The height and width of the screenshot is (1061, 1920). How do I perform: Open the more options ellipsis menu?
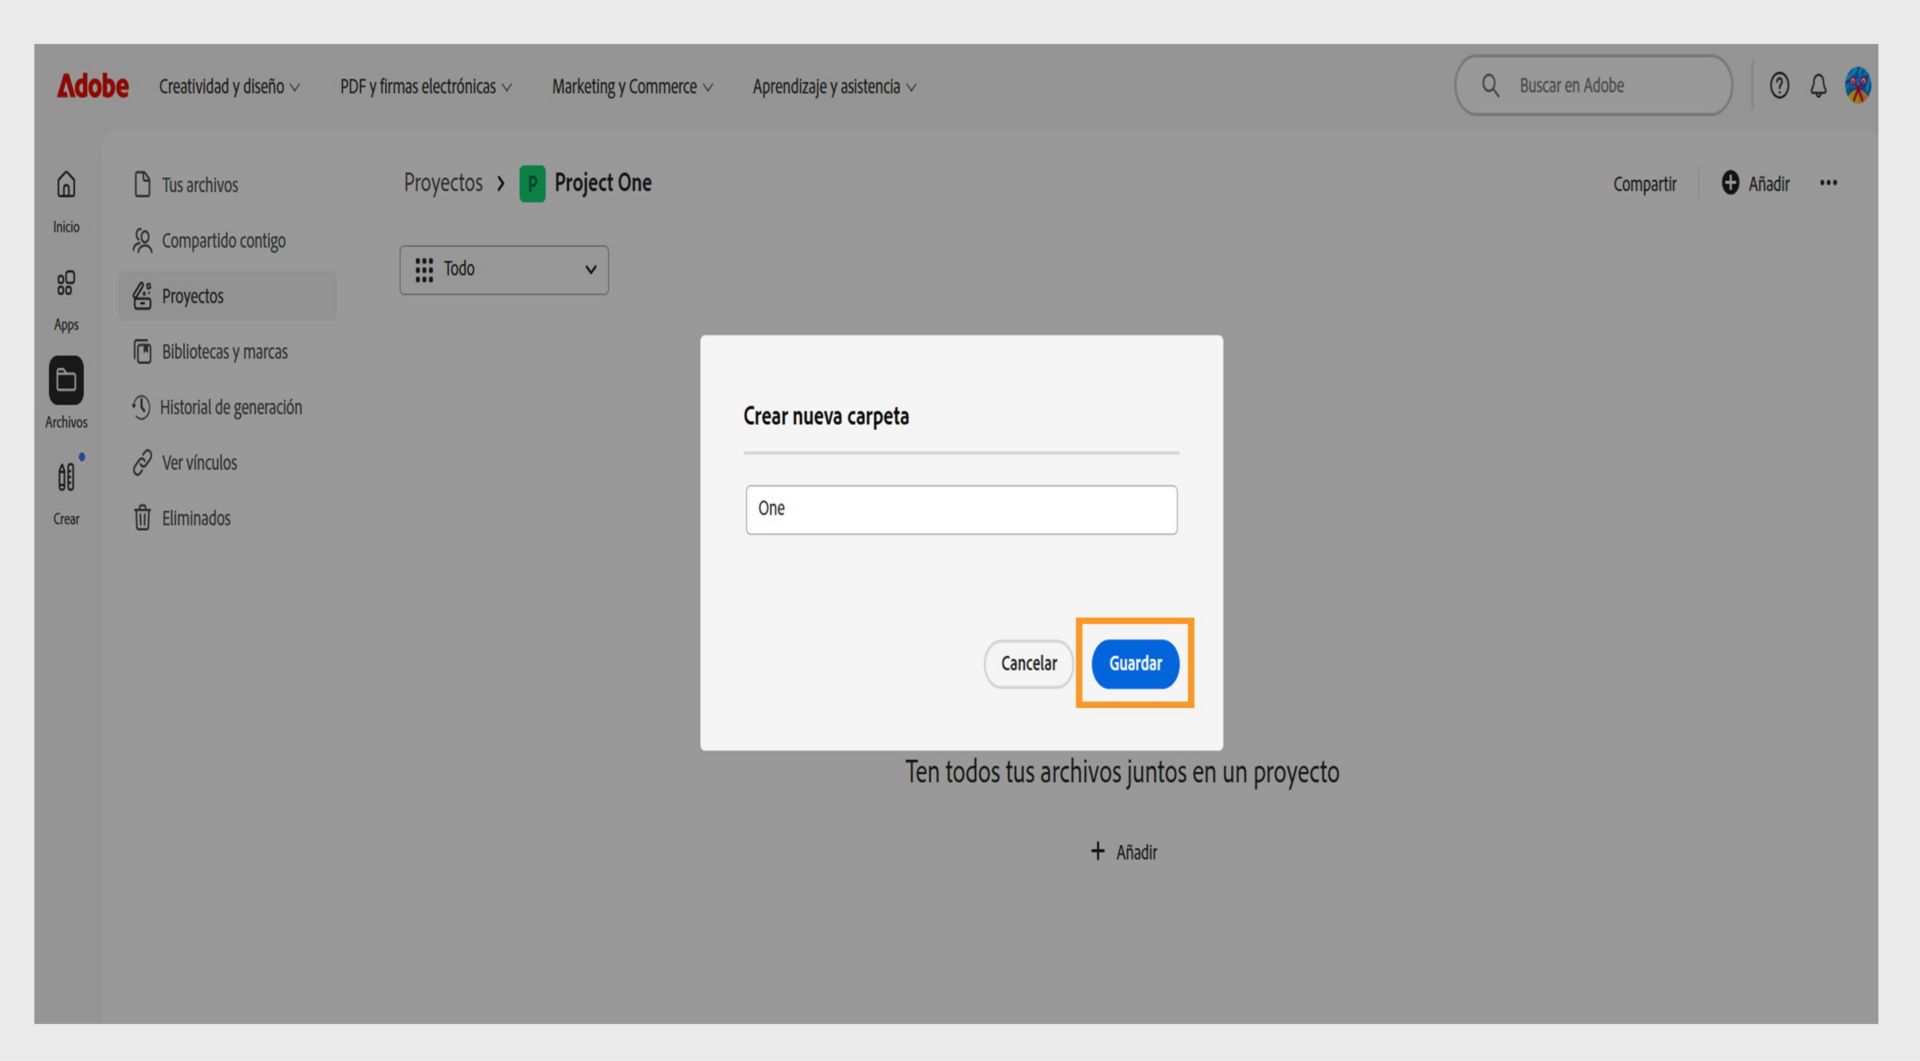(x=1829, y=183)
